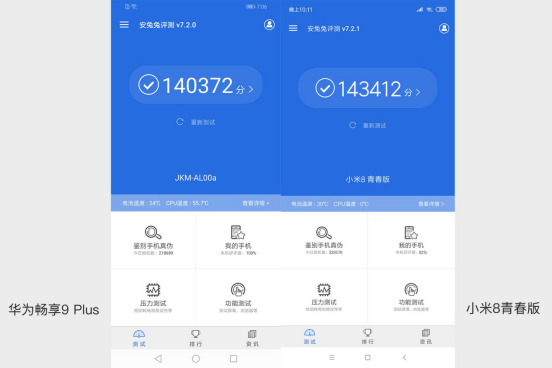Tap Android home circle on Huawei screen

[x=196, y=358]
